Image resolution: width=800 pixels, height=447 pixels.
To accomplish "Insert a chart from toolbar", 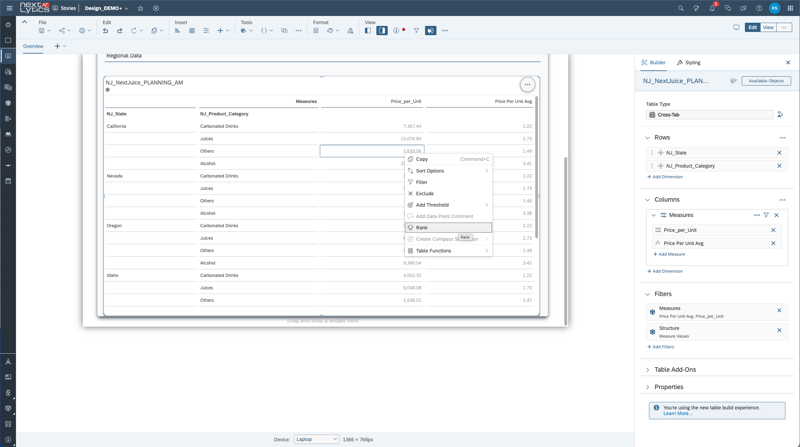I will 178,31.
